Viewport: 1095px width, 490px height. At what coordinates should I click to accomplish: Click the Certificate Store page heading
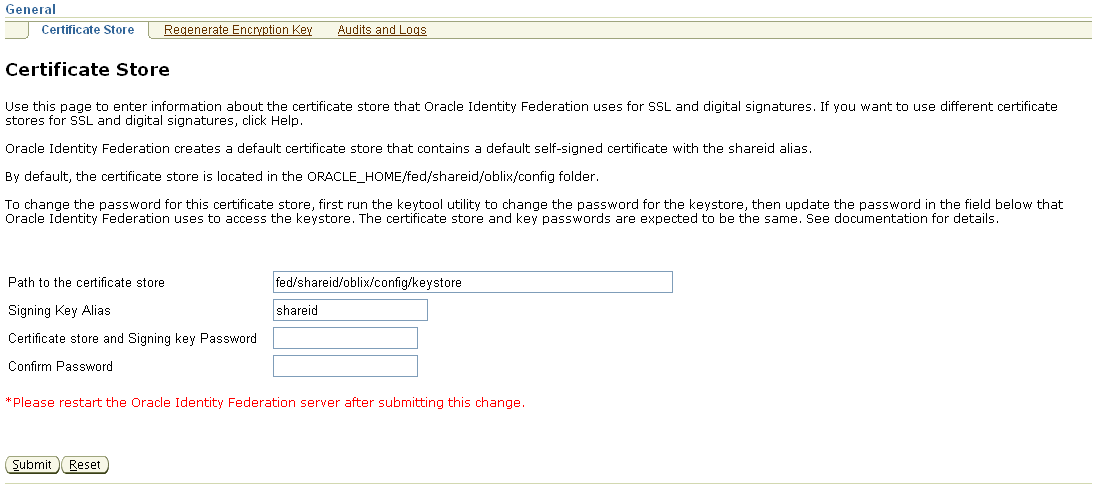(87, 70)
